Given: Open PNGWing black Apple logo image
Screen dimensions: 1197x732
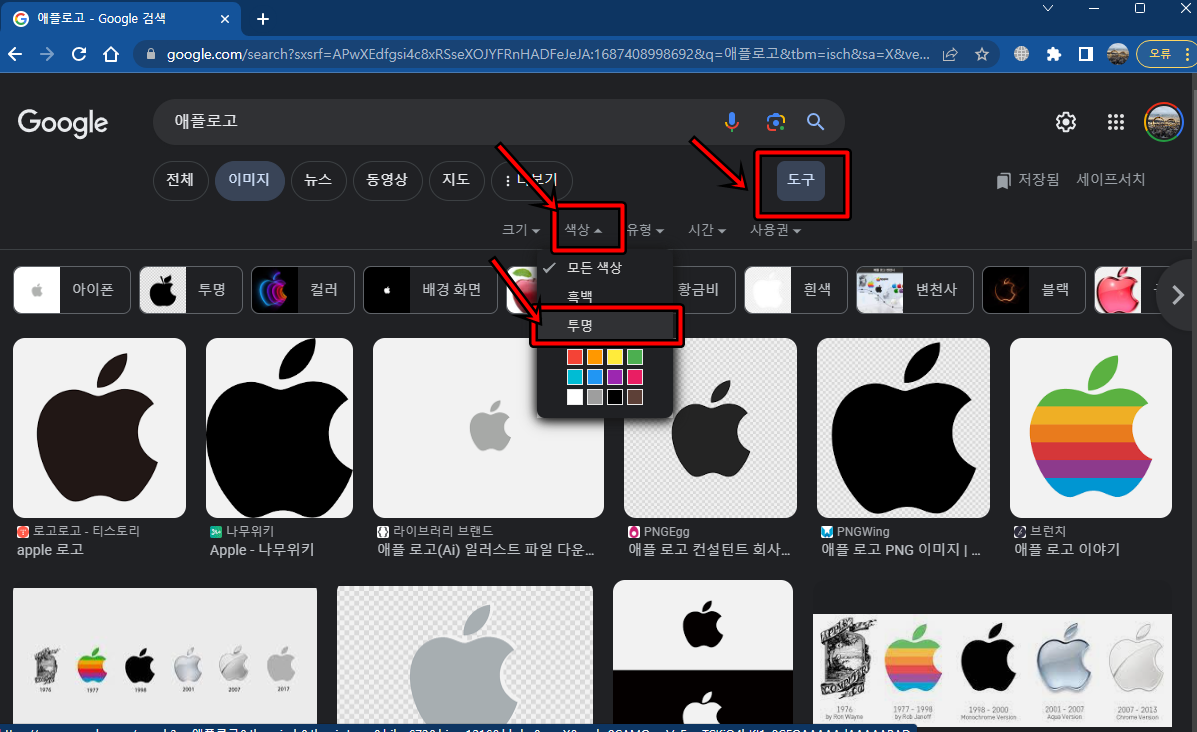Looking at the screenshot, I should point(903,428).
